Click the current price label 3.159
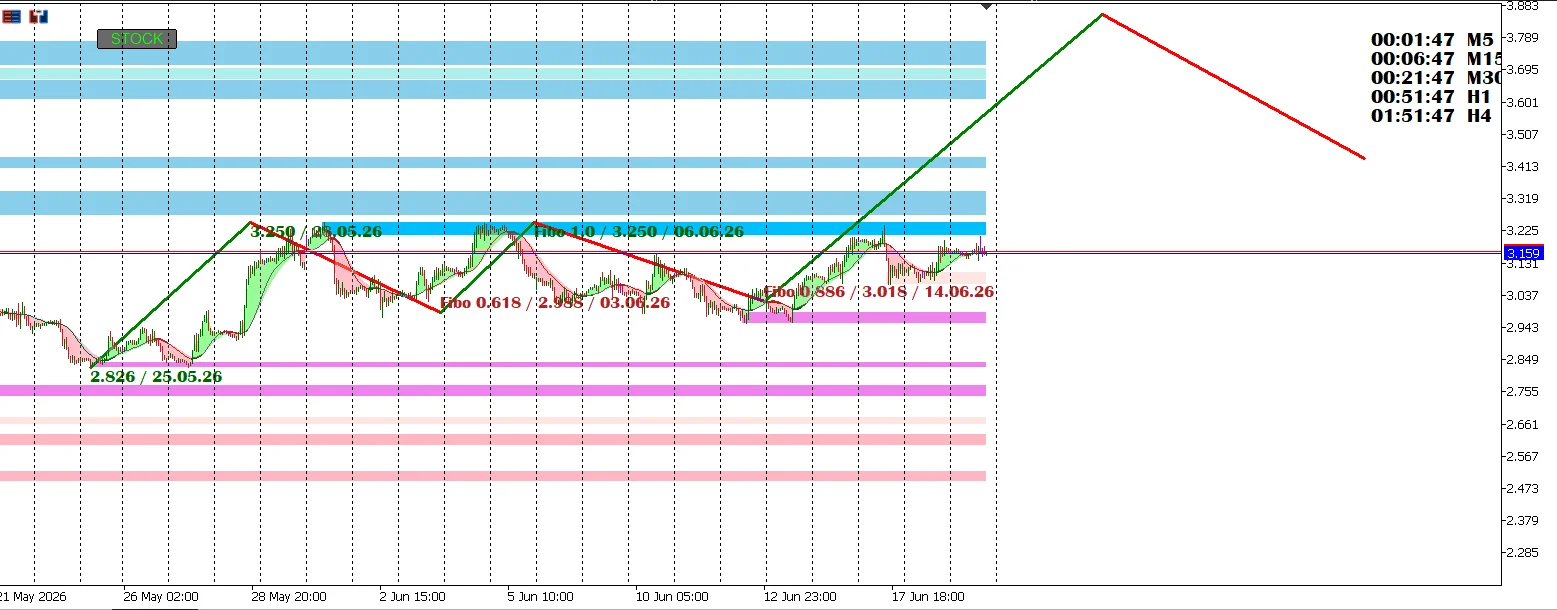 (1524, 253)
